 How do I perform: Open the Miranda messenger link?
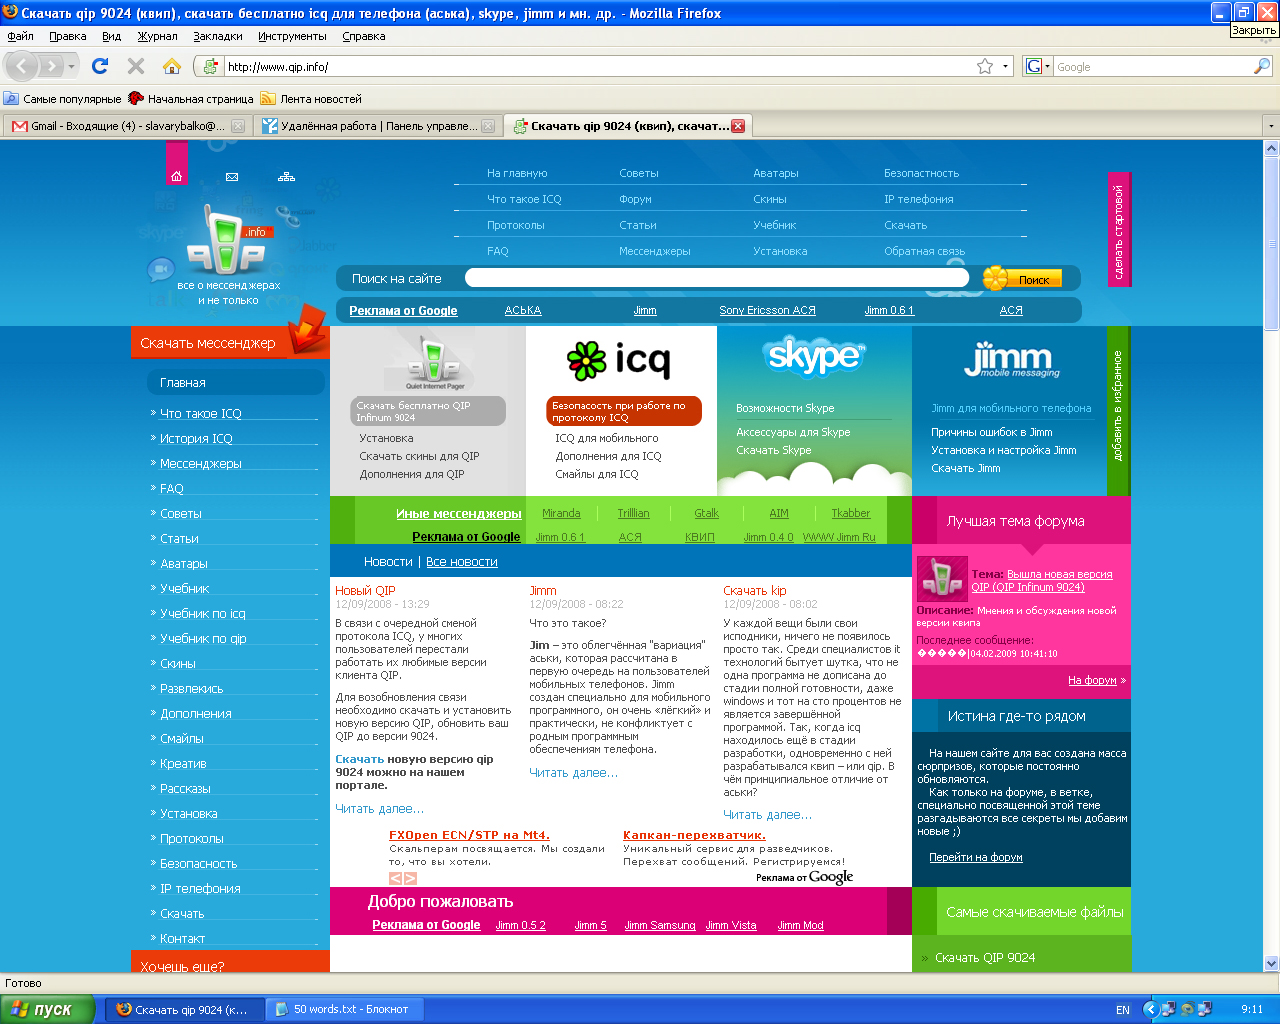tap(561, 513)
